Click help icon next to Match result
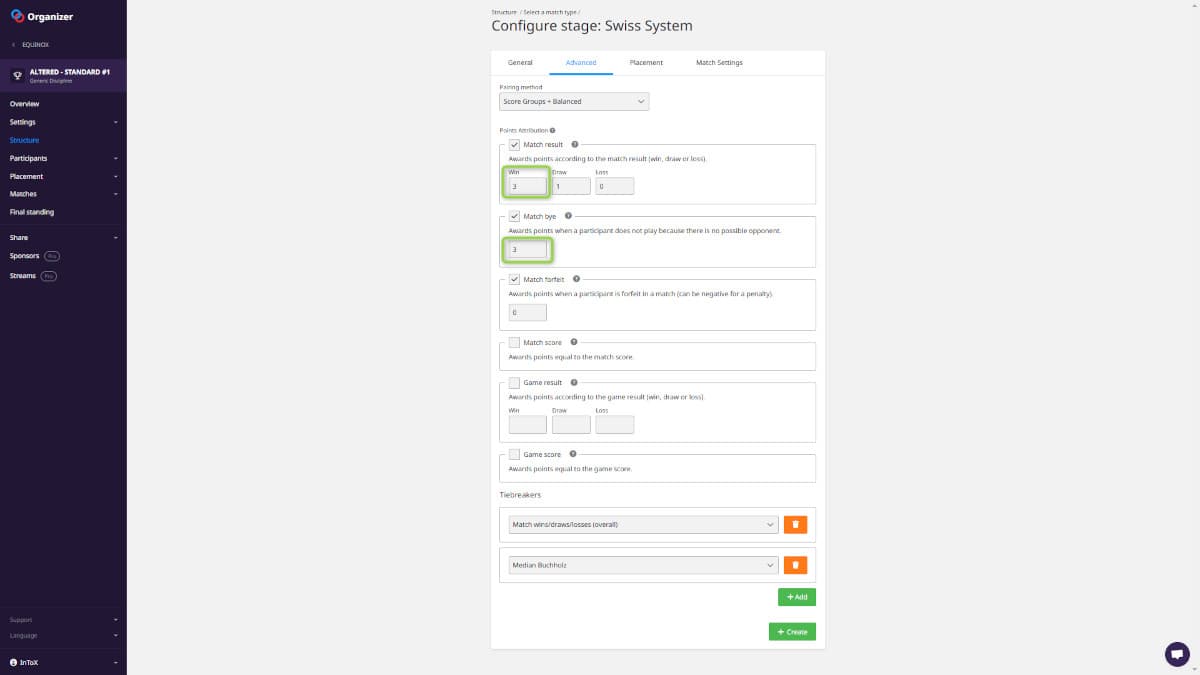Viewport: 1200px width, 675px height. point(575,145)
